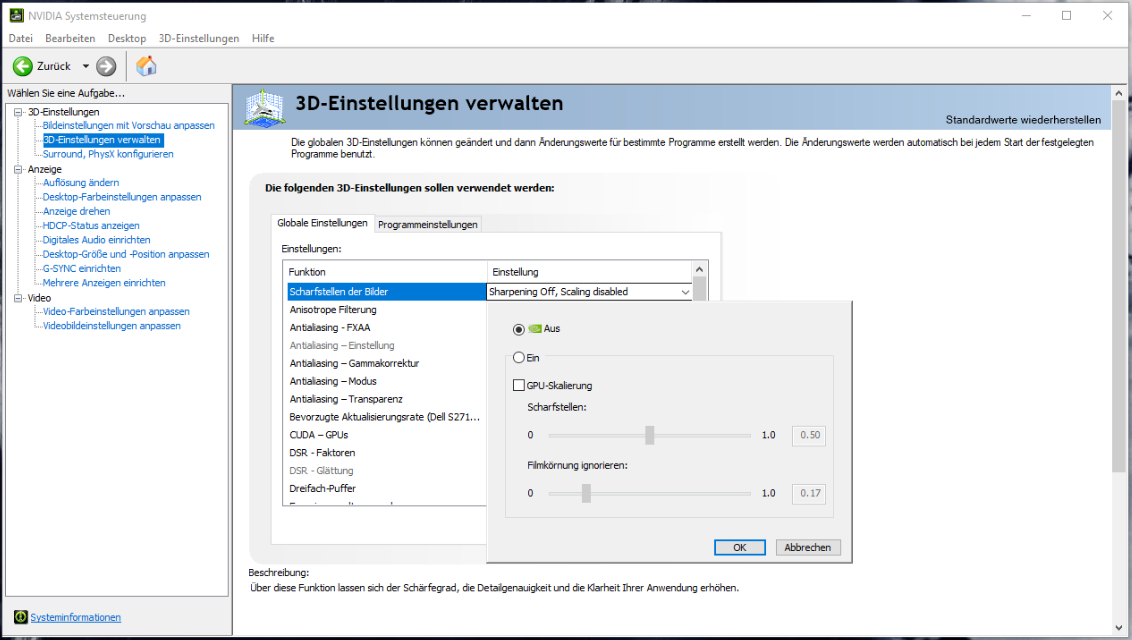Collapse the Anzeige tree node
Image resolution: width=1132 pixels, height=640 pixels.
19,170
